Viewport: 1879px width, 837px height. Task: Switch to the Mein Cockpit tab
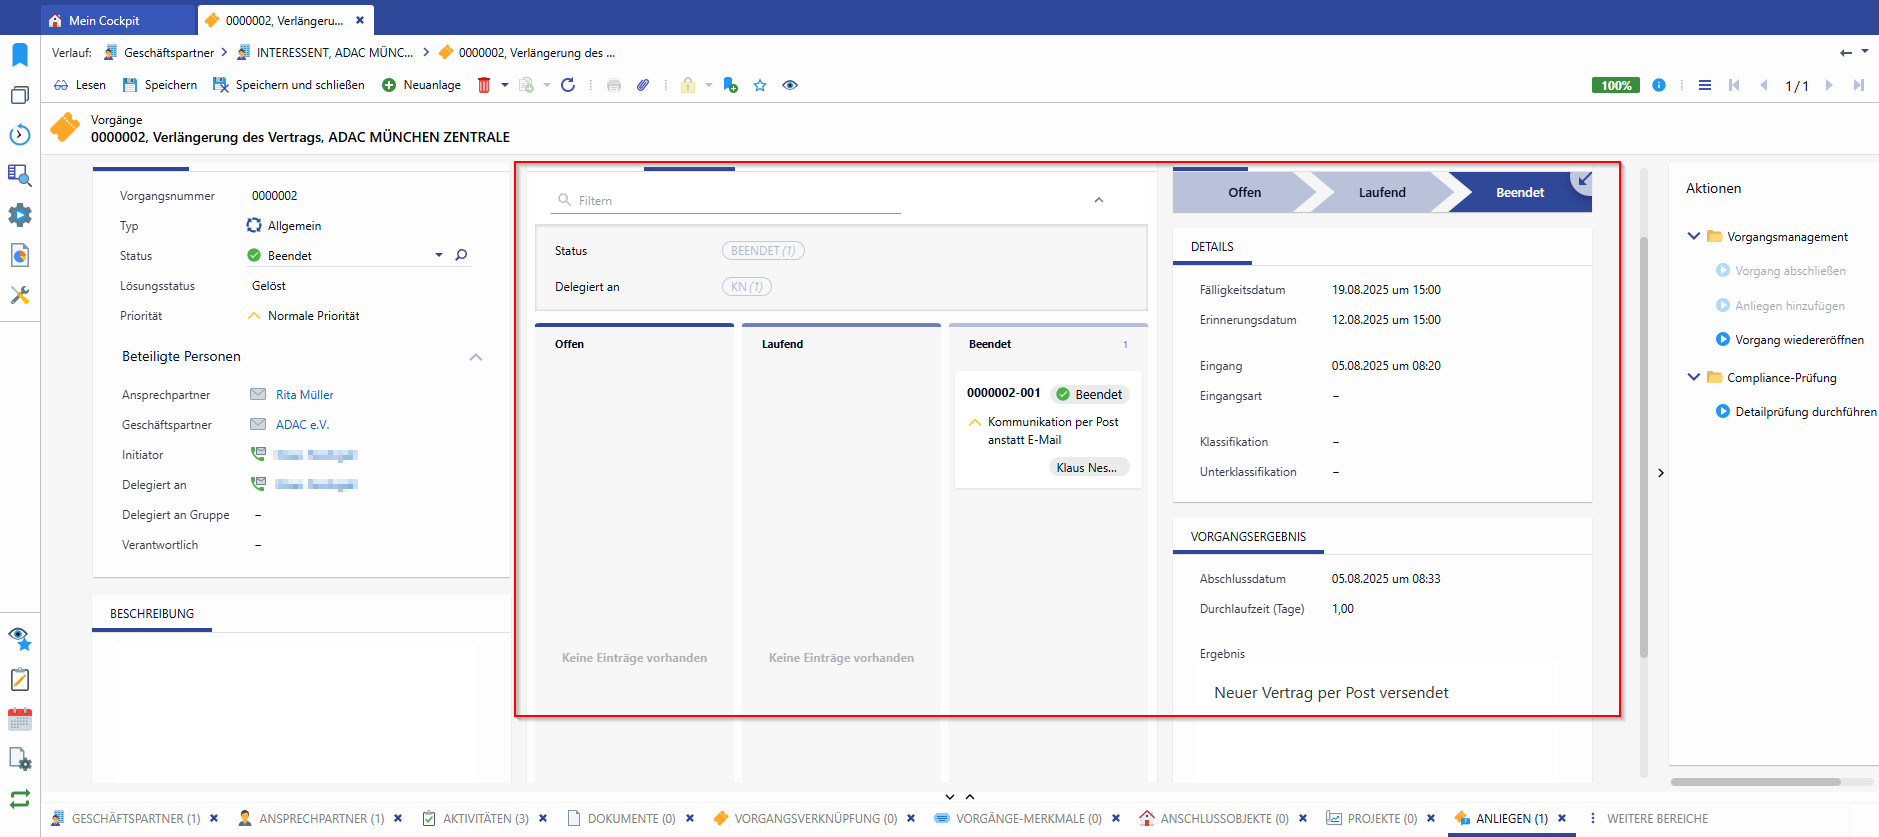click(104, 20)
